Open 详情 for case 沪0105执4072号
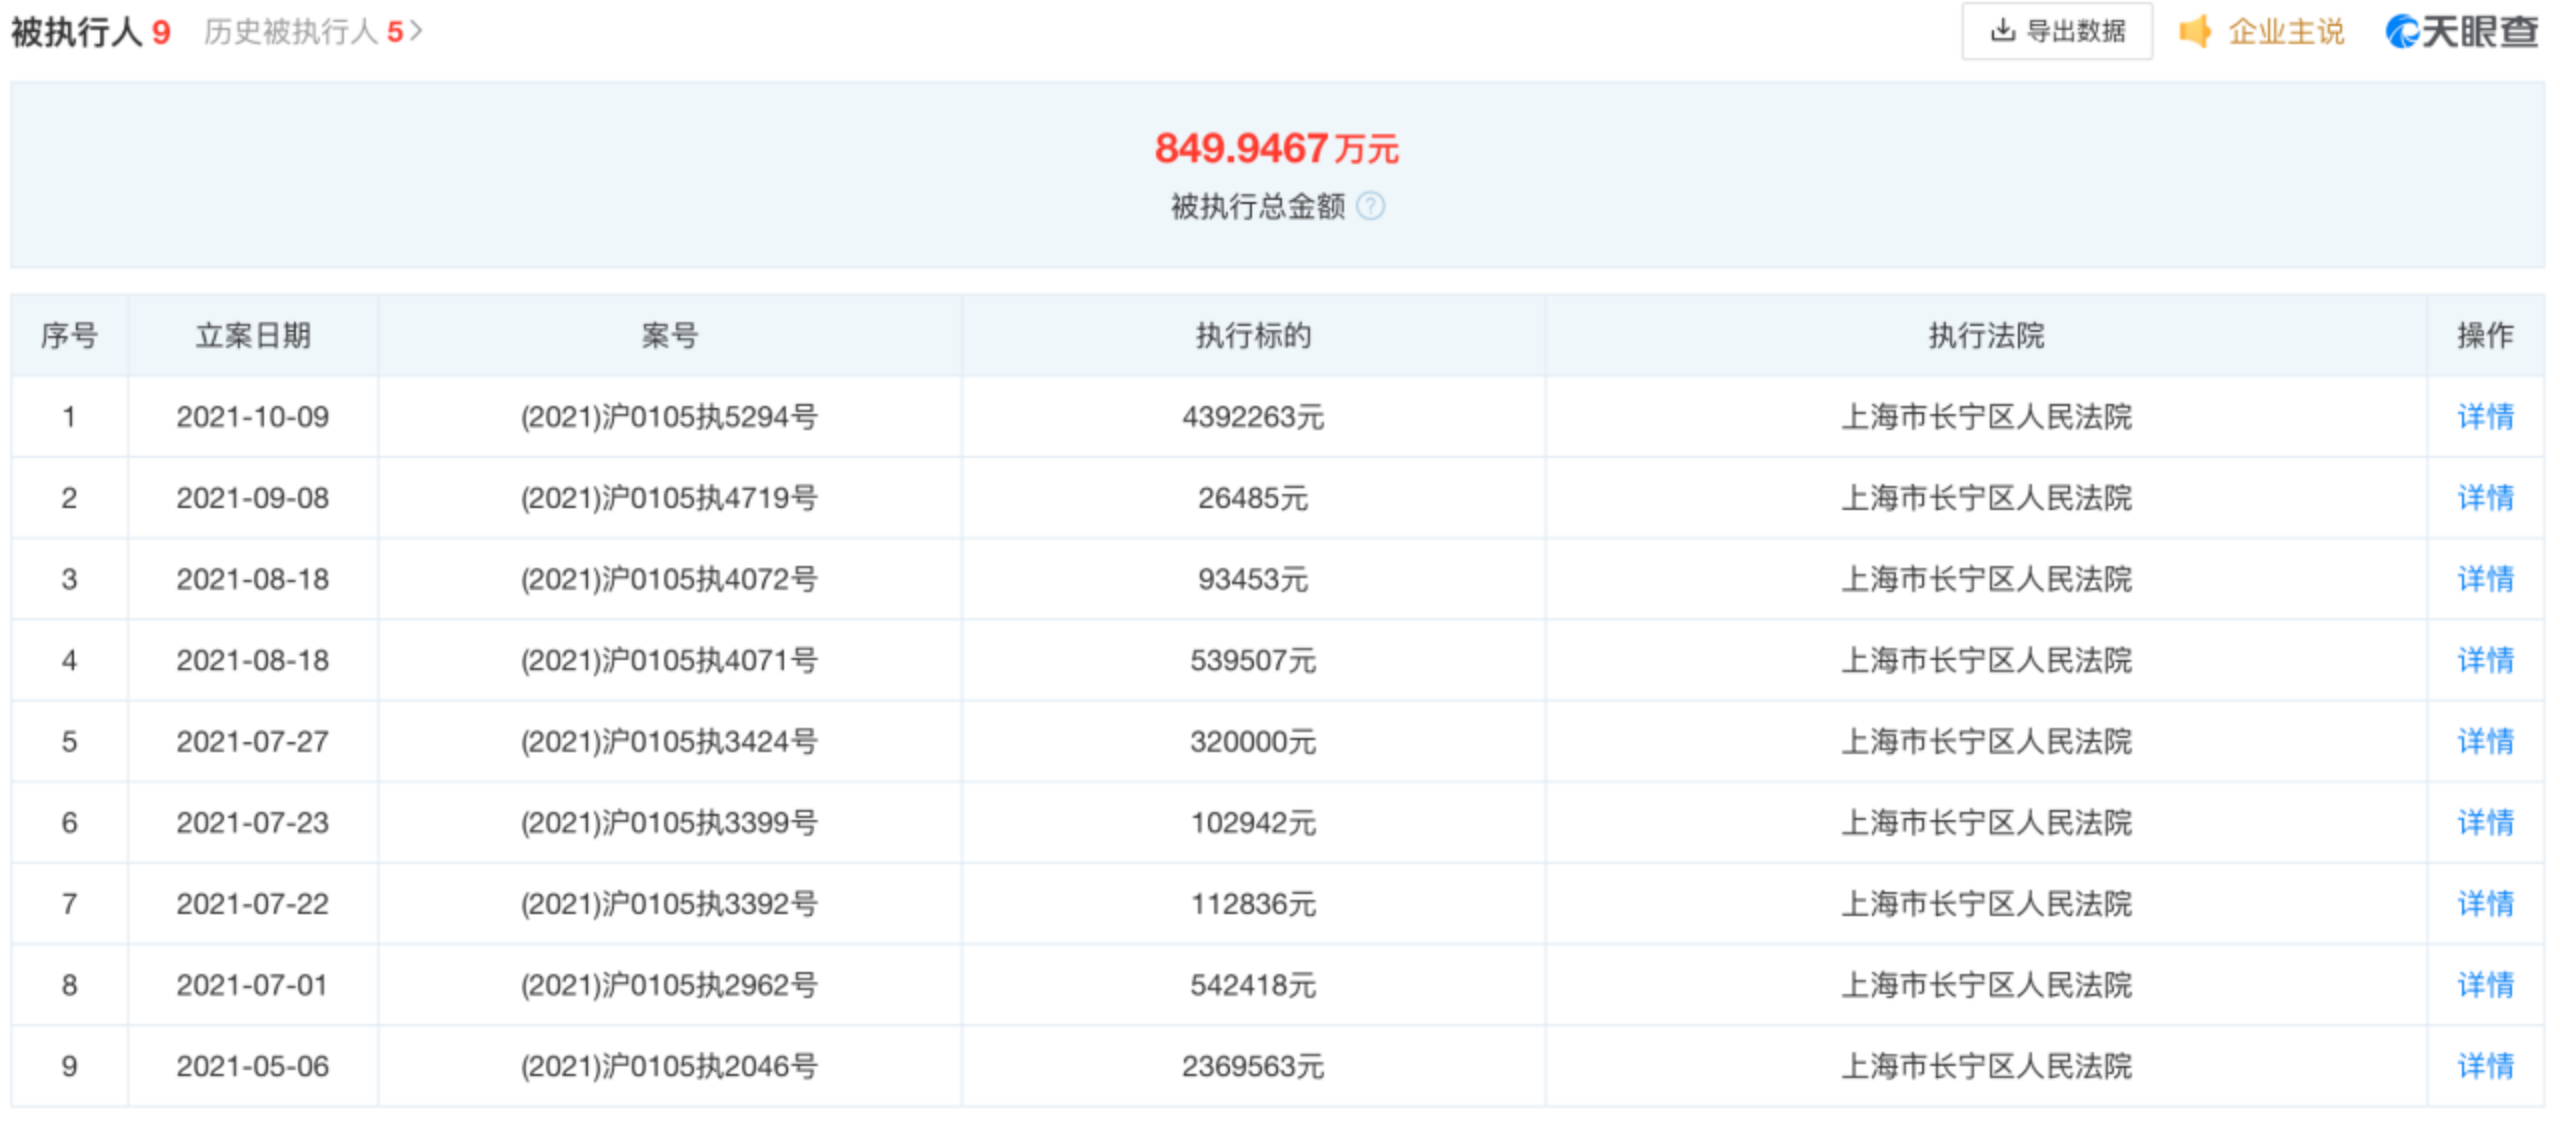Screen dimensions: 2560x1122 click(2484, 579)
